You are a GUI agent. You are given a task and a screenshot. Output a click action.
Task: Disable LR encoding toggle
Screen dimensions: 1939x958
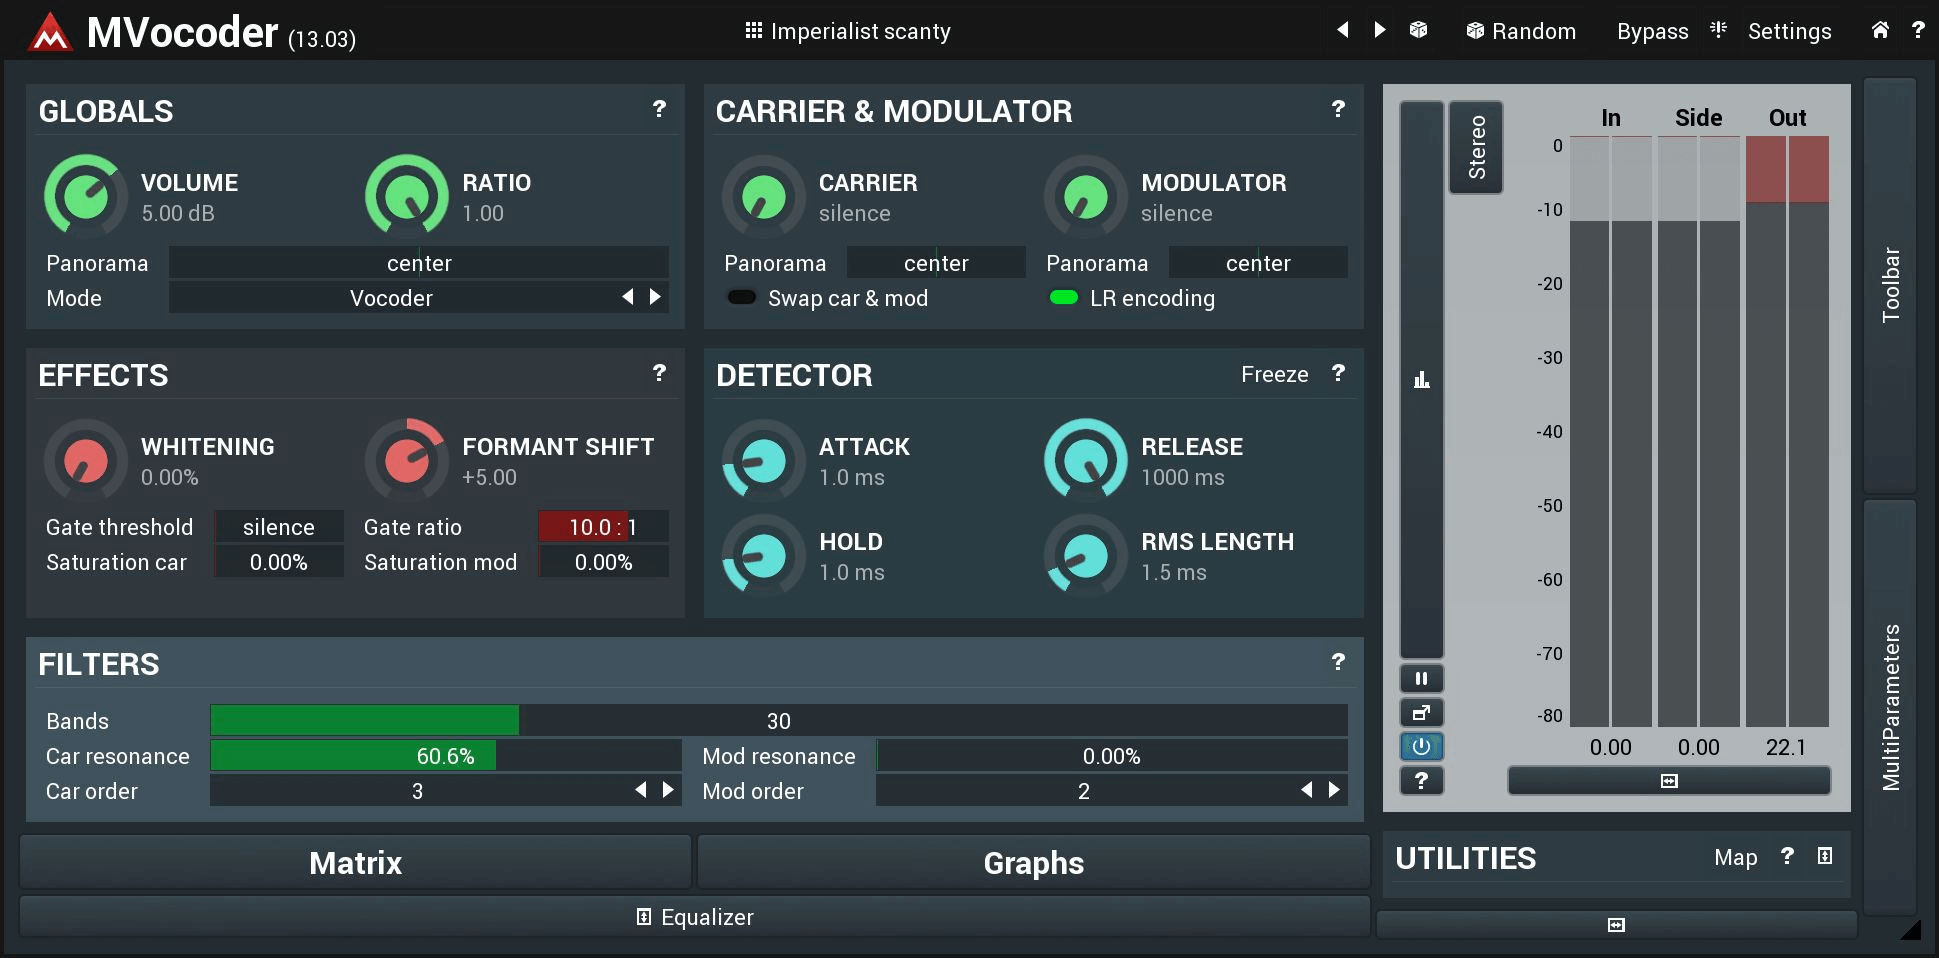(1064, 297)
